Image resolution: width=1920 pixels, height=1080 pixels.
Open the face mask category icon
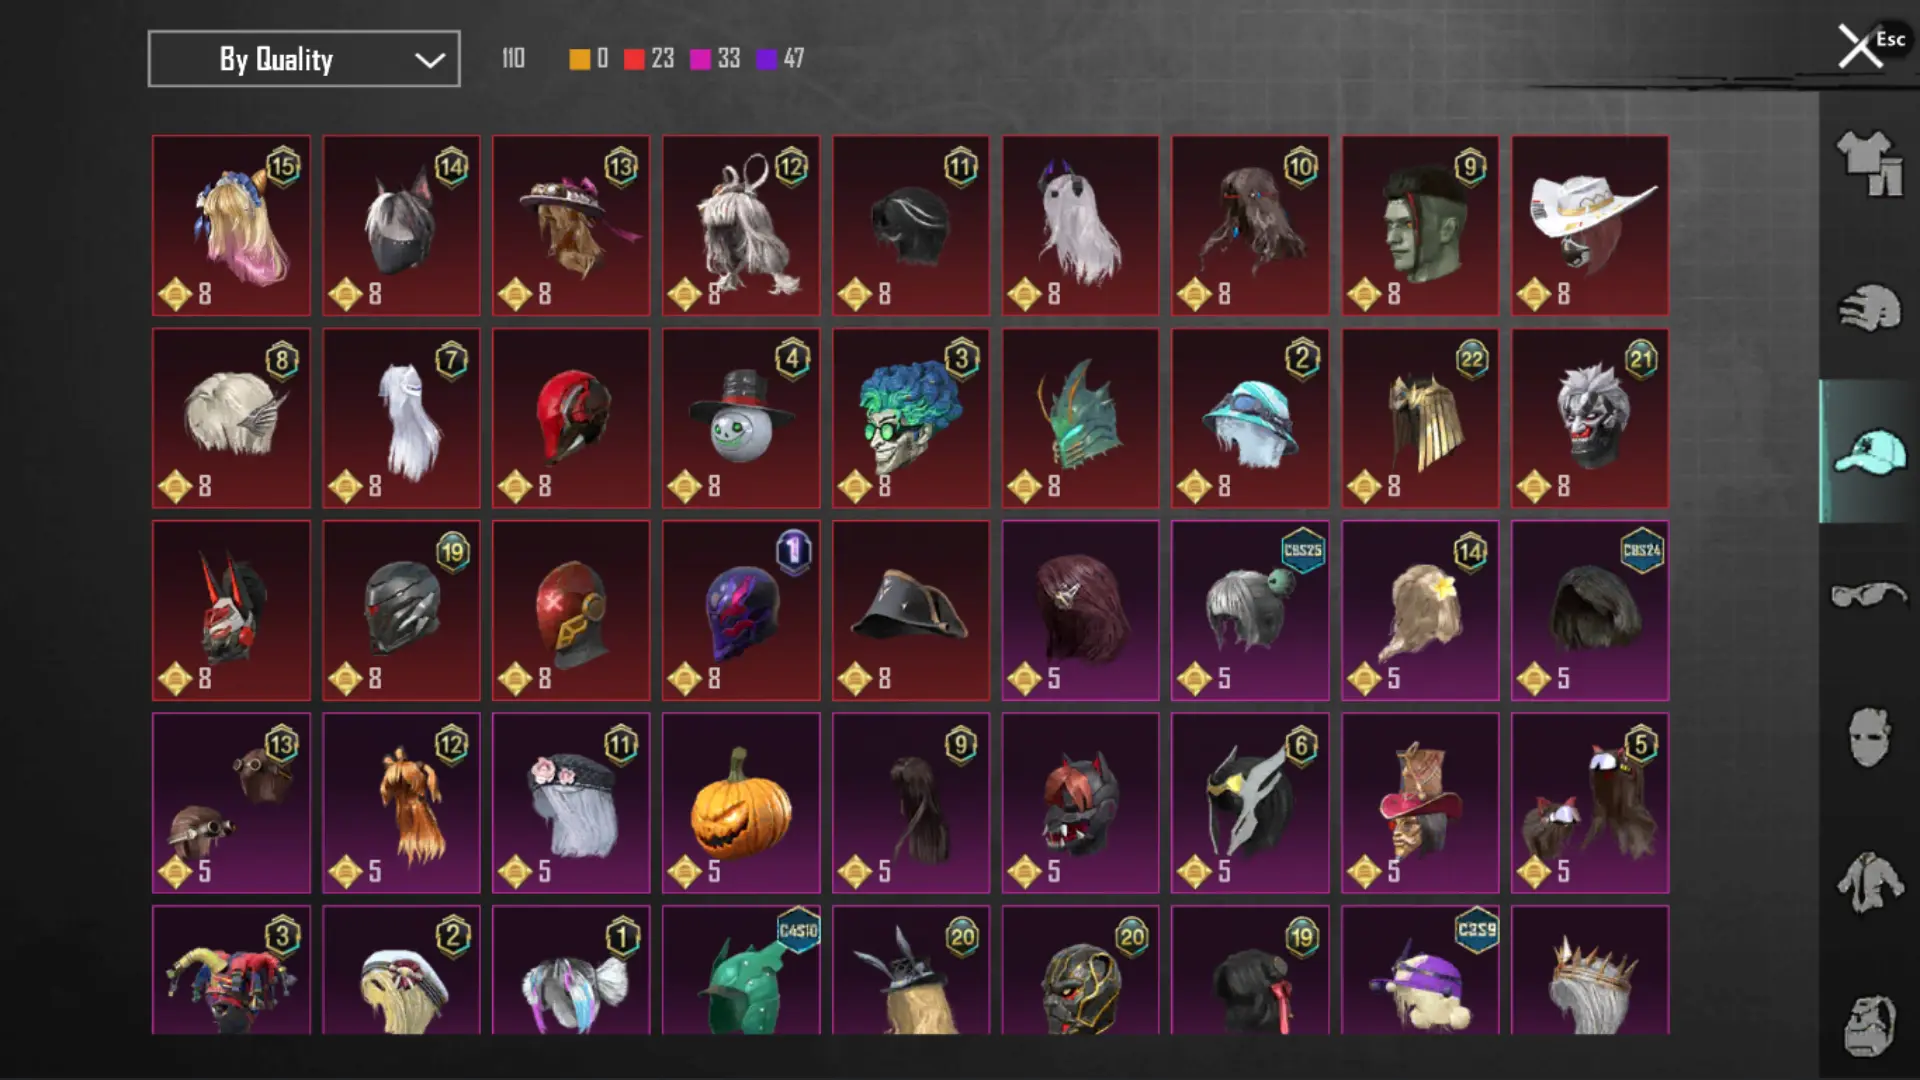coord(1868,738)
